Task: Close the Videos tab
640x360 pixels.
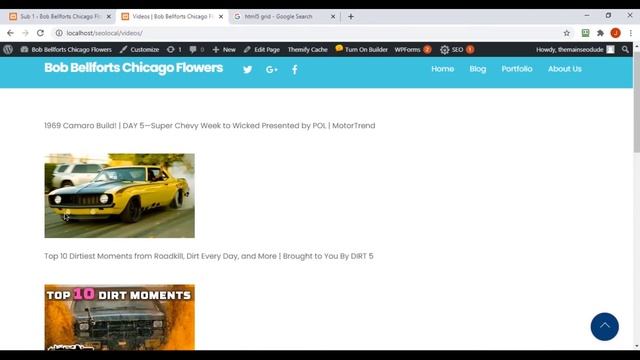Action: (x=221, y=17)
